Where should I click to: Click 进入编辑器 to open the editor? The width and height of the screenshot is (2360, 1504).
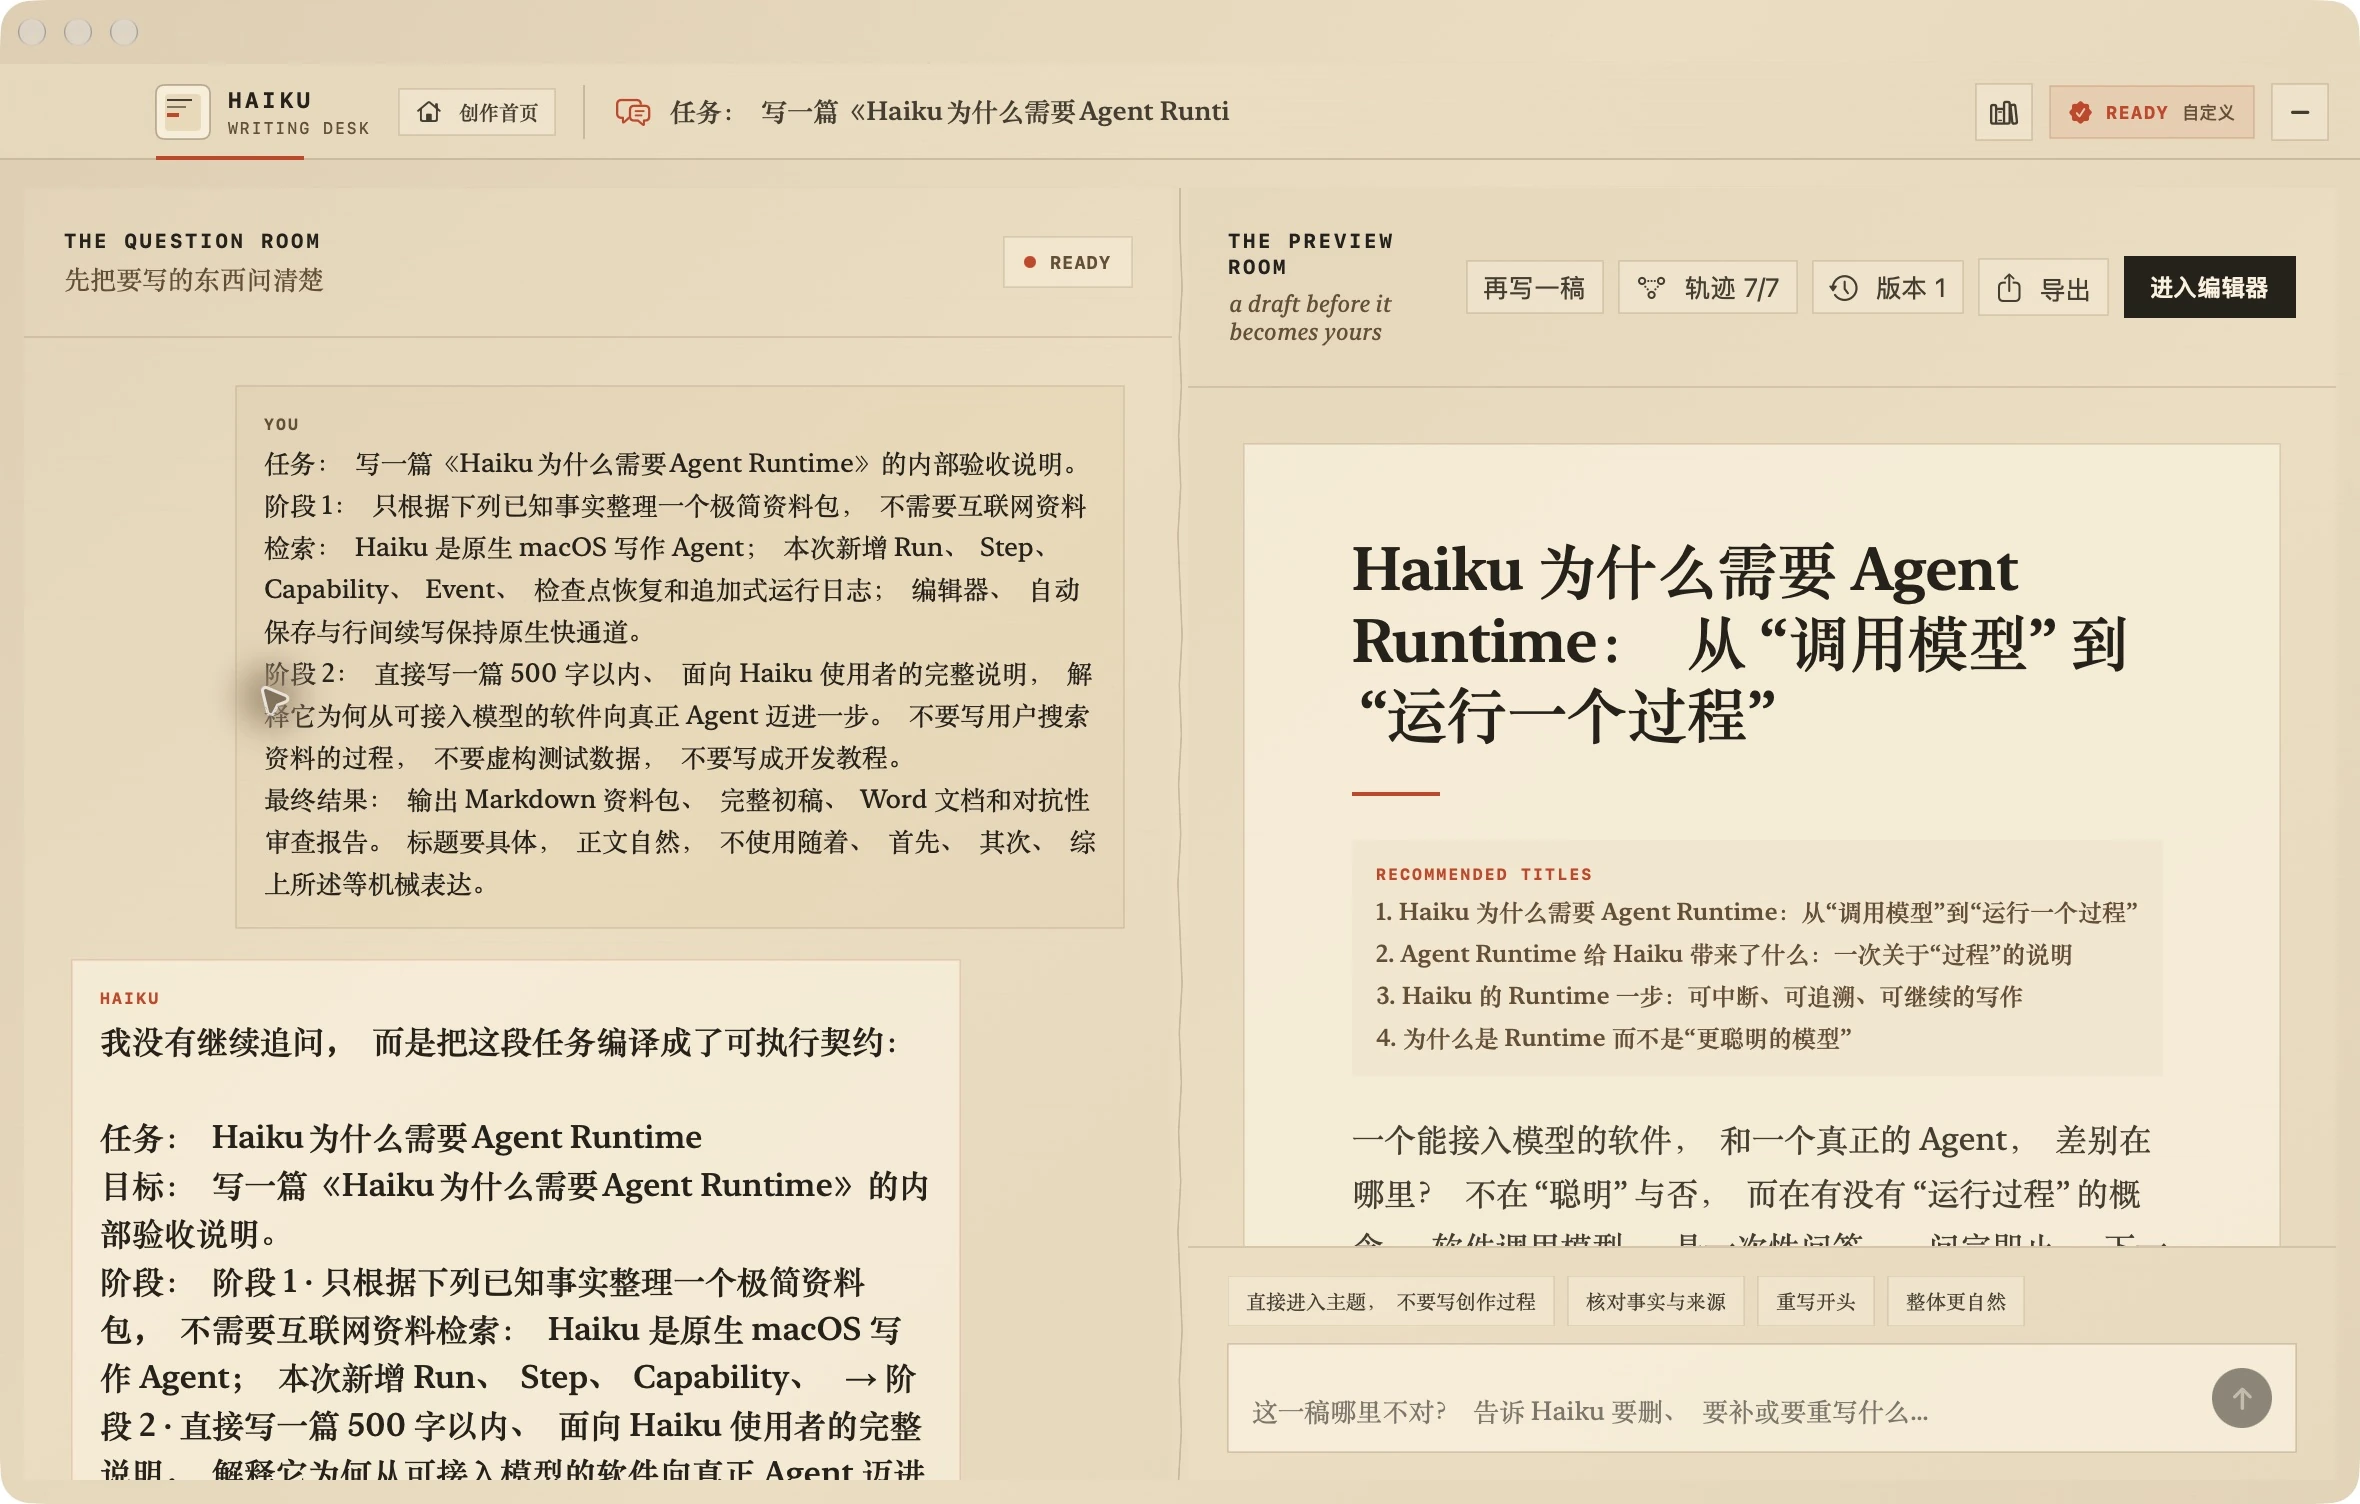point(2209,287)
